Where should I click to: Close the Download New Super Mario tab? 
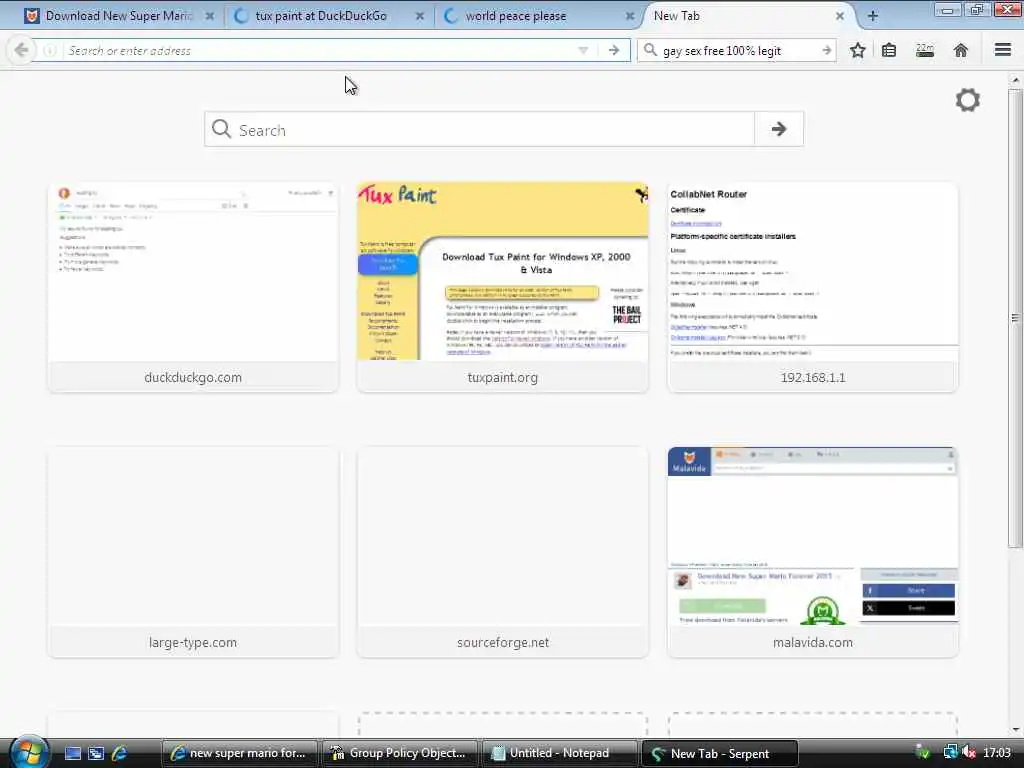210,16
